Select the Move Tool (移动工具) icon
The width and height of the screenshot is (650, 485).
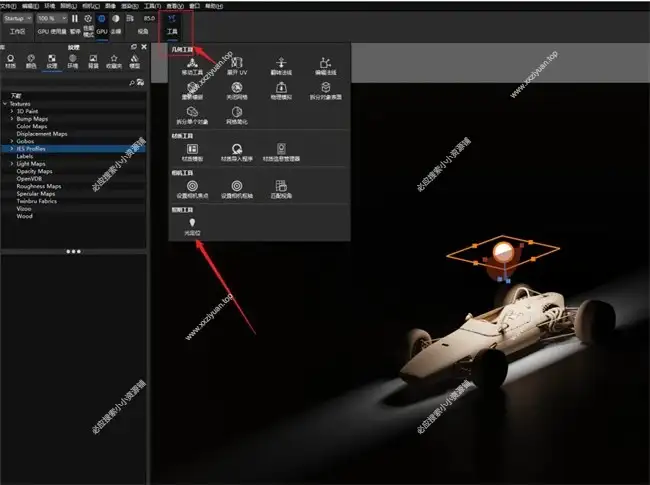click(x=192, y=63)
